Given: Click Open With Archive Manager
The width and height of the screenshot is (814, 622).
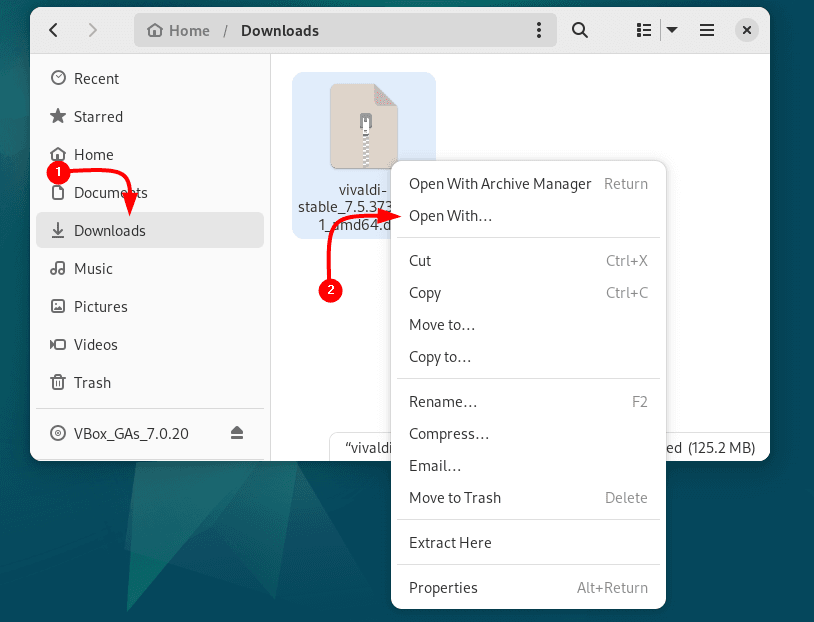Looking at the screenshot, I should click(x=500, y=184).
